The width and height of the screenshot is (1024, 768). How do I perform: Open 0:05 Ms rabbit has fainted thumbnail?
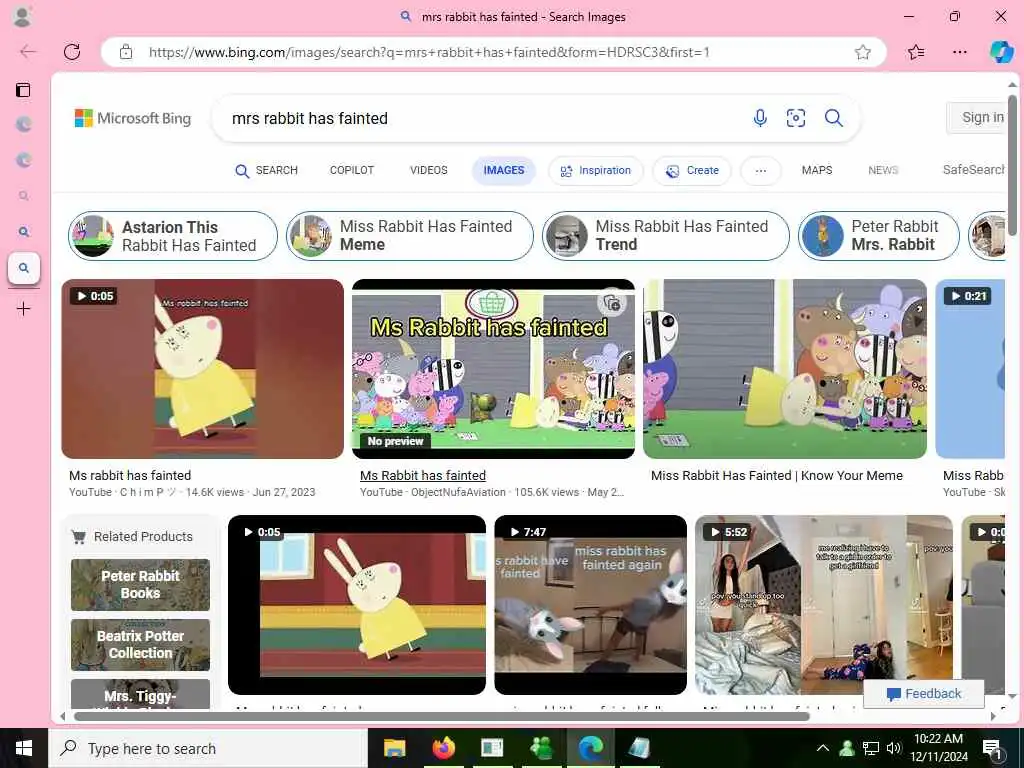[x=202, y=369]
